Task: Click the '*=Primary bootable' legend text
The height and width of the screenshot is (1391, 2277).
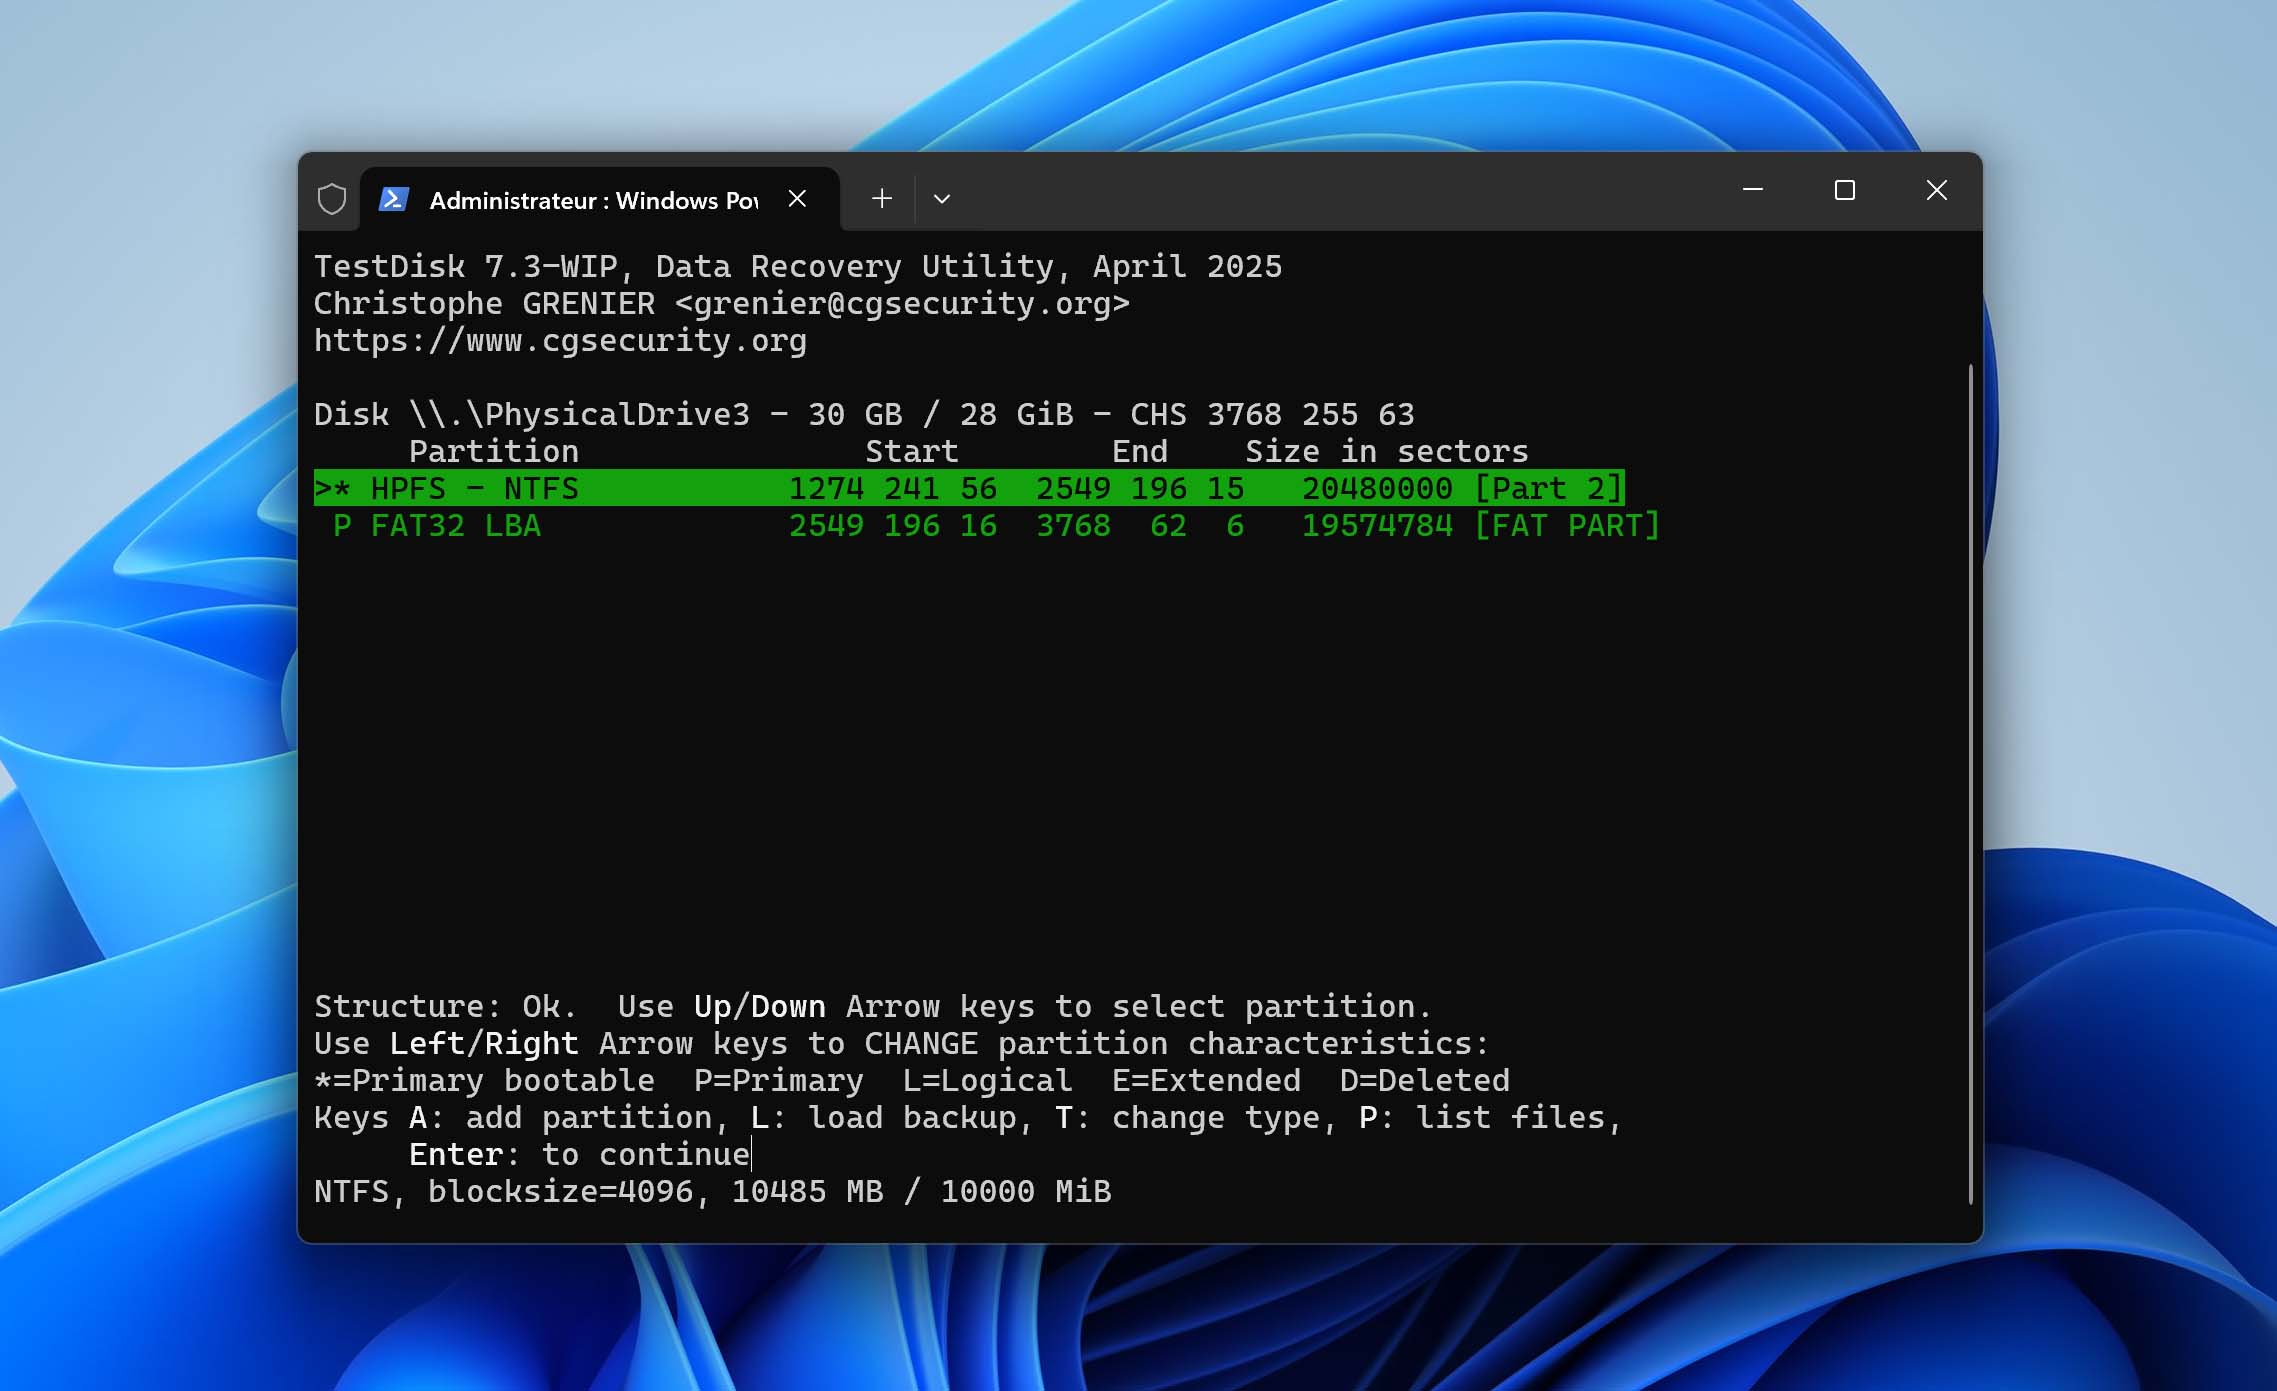Action: (484, 1080)
